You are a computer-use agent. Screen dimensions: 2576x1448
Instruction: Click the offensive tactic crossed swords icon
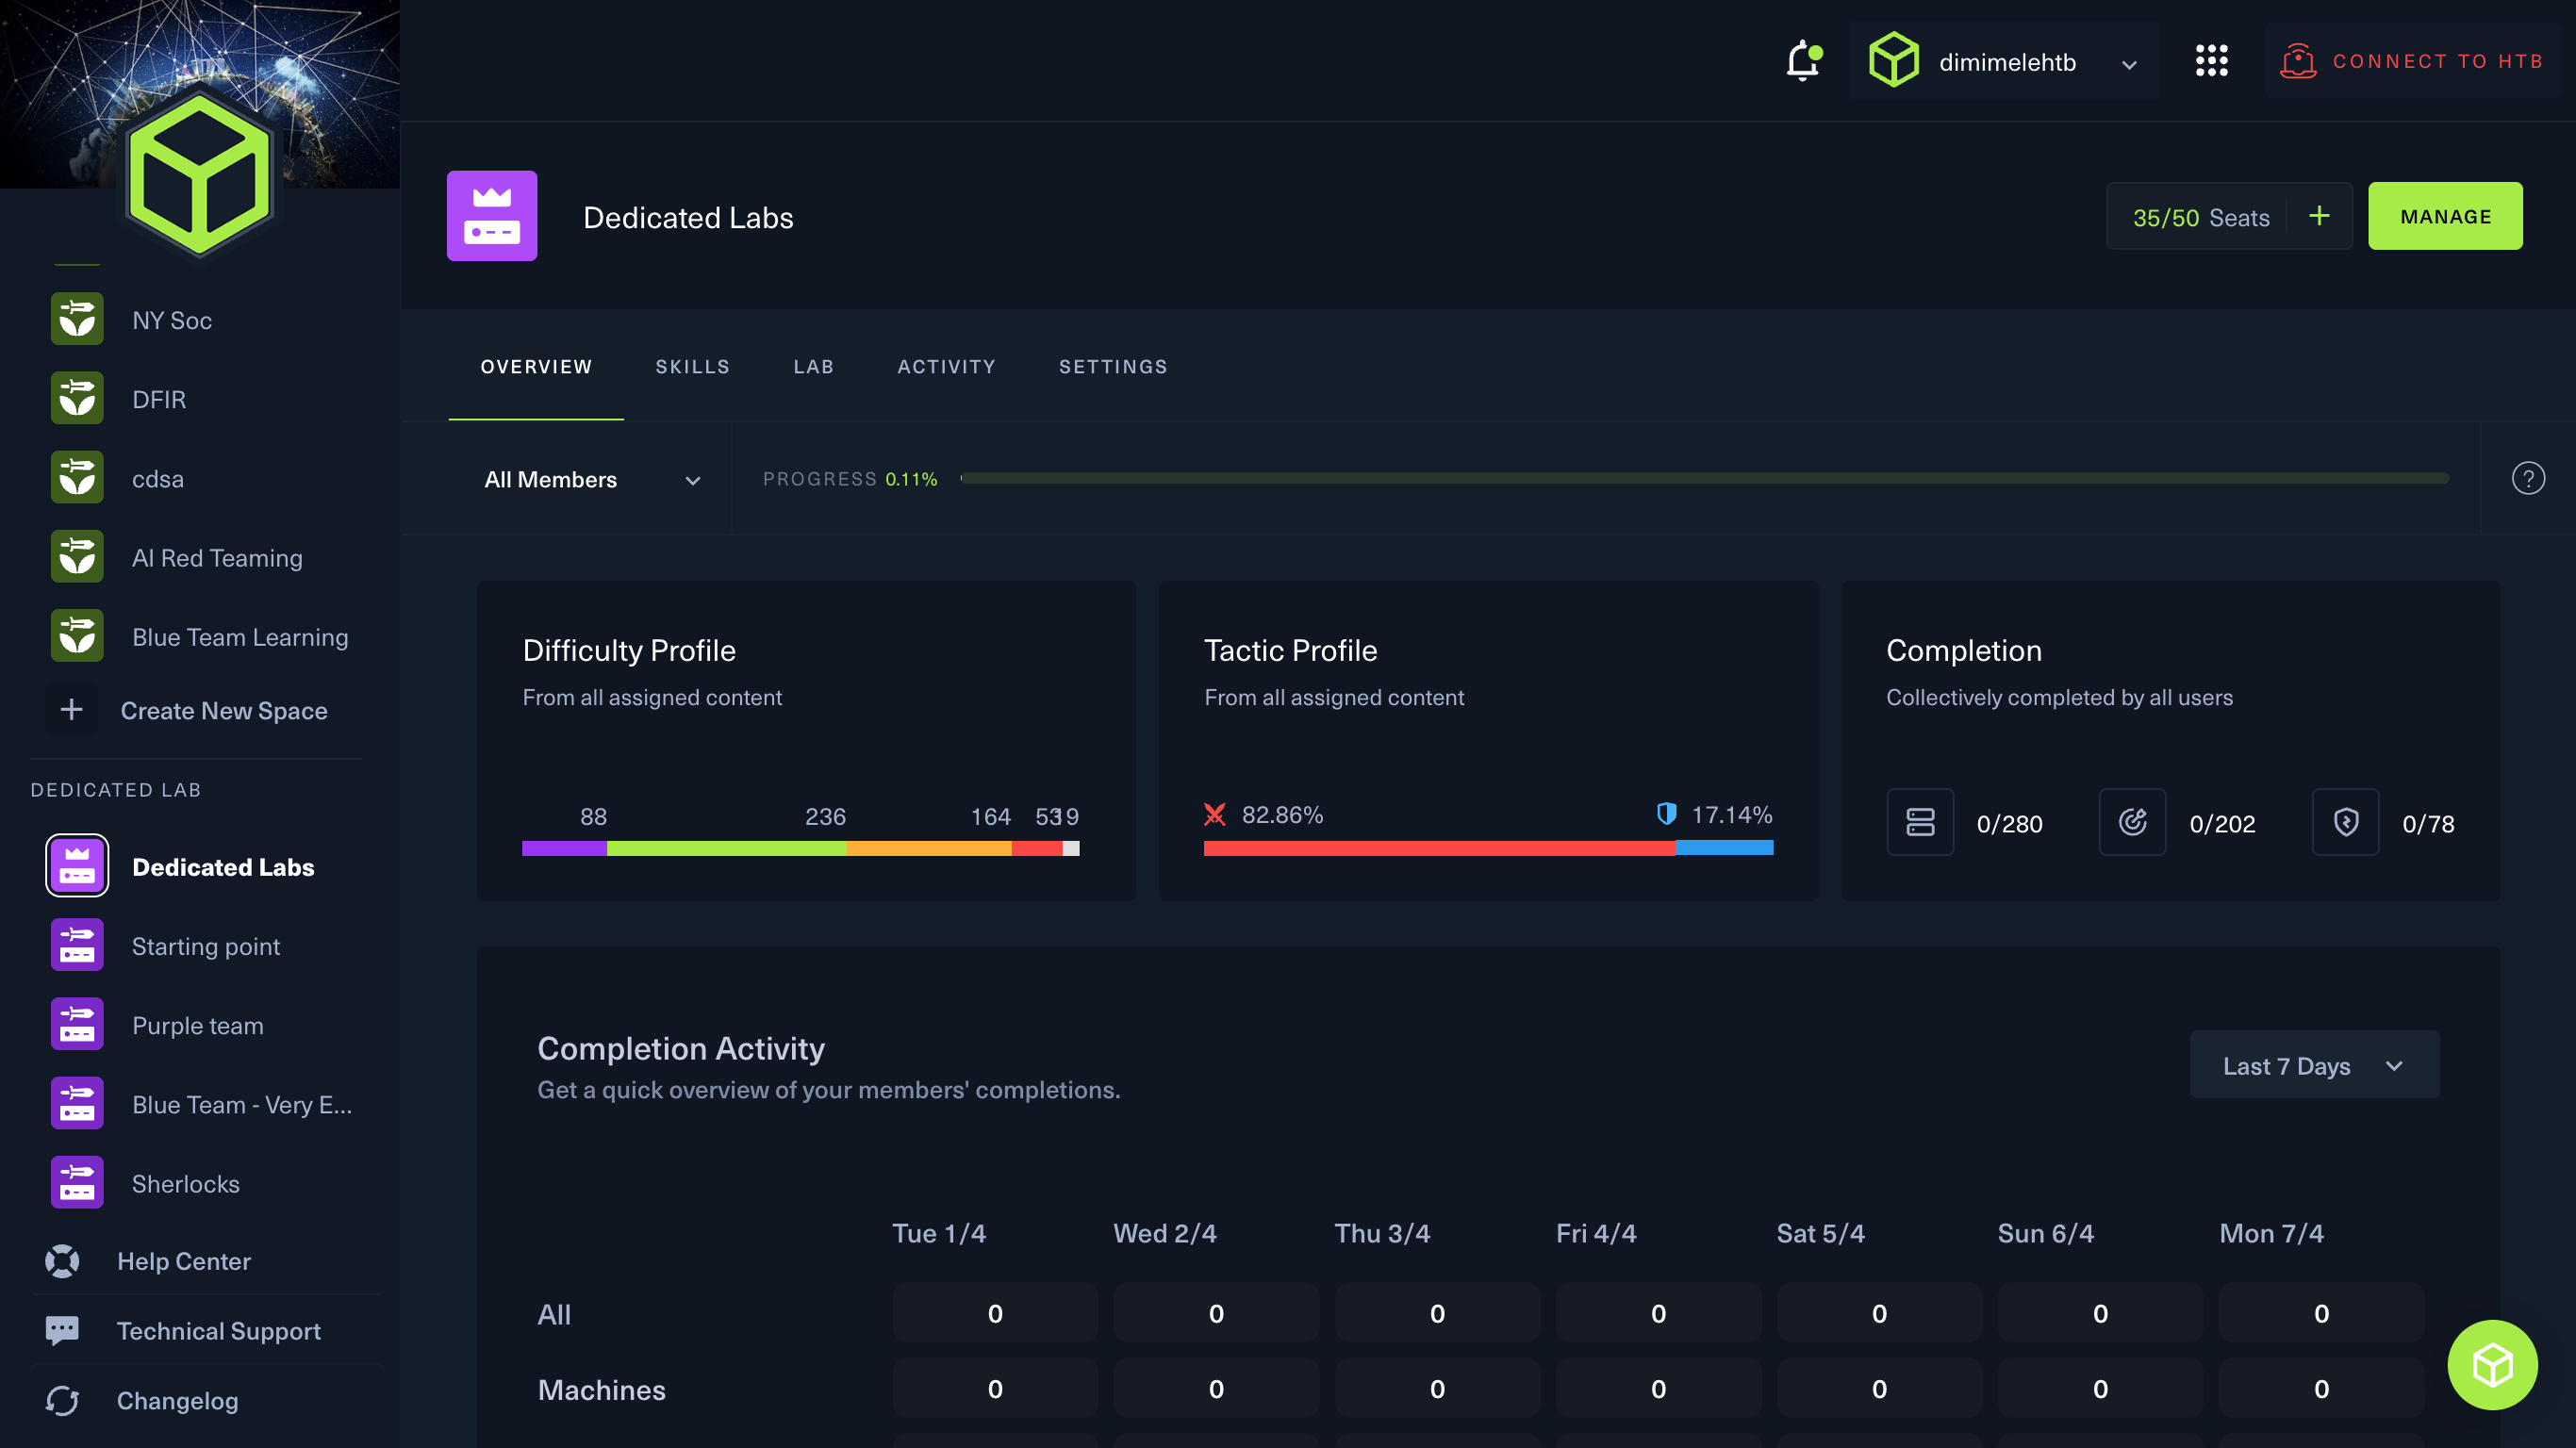pos(1215,815)
